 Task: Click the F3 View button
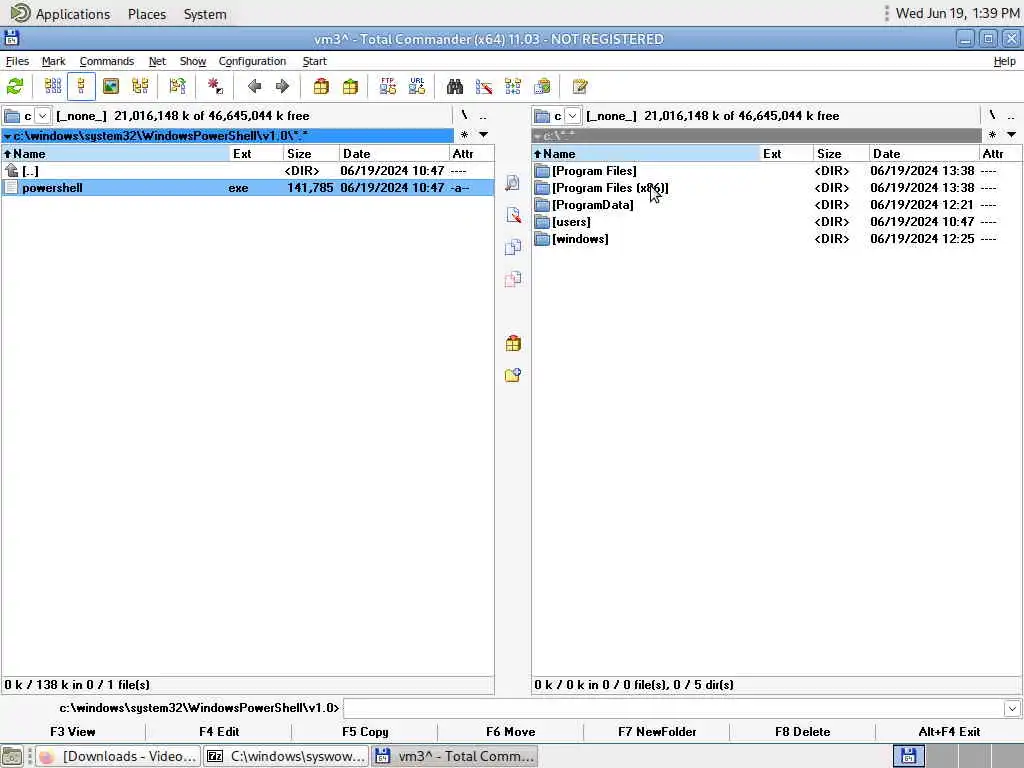(72, 731)
